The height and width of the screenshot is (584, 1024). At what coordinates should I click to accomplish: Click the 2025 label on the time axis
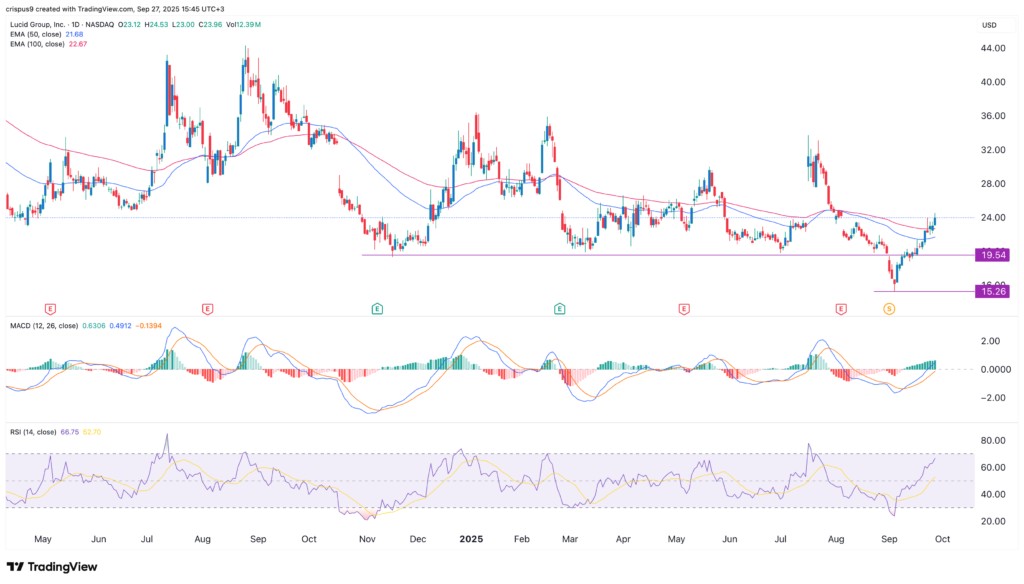[471, 540]
